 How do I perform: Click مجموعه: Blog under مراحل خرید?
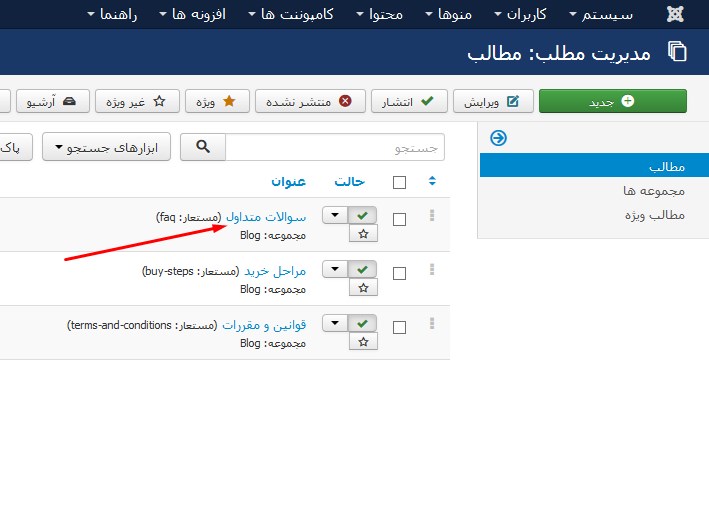point(273,289)
